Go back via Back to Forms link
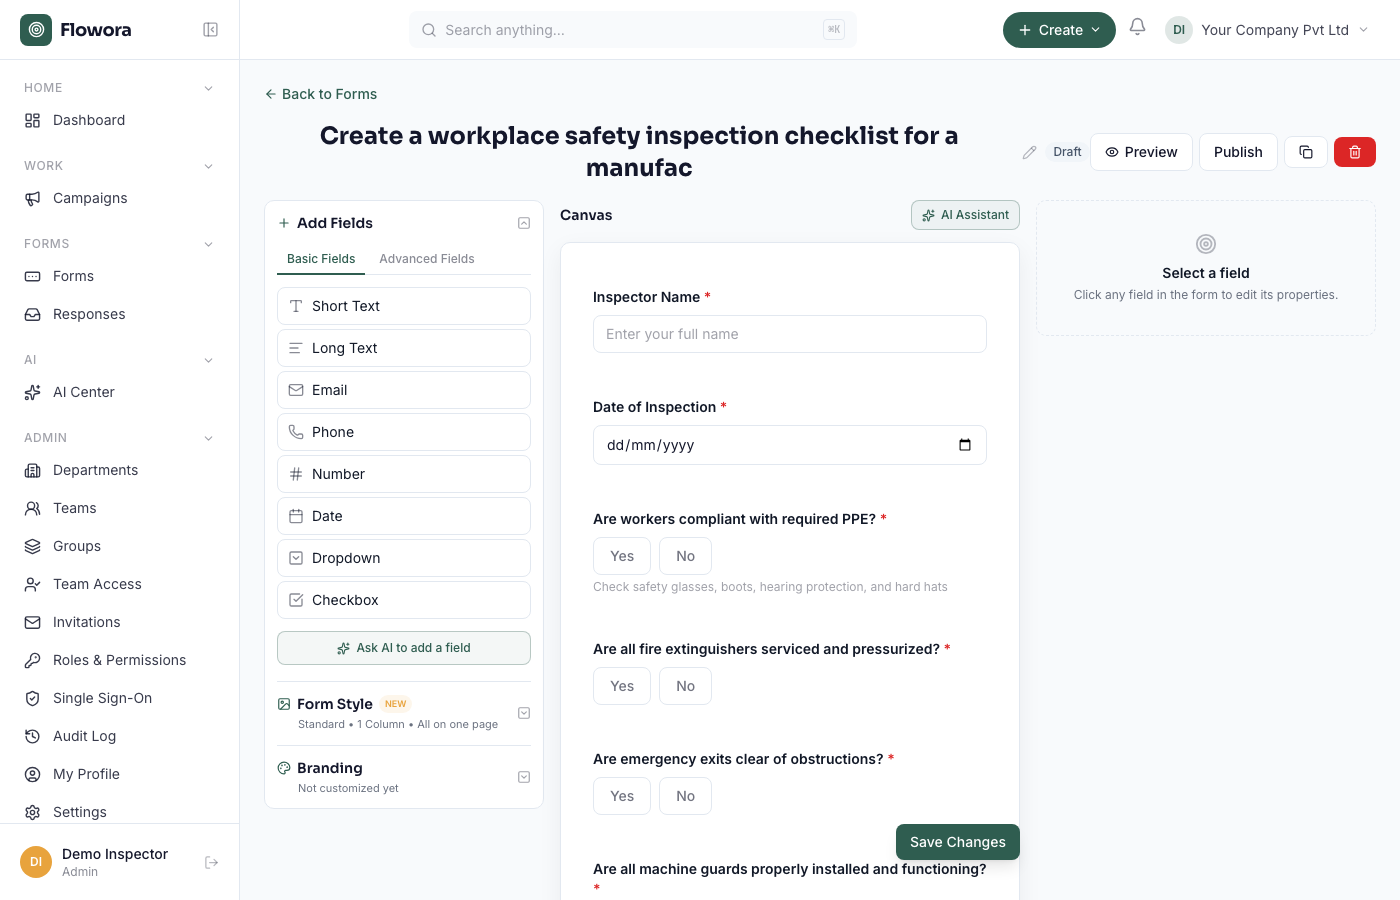Screen dimensions: 1400x900 coord(321,94)
